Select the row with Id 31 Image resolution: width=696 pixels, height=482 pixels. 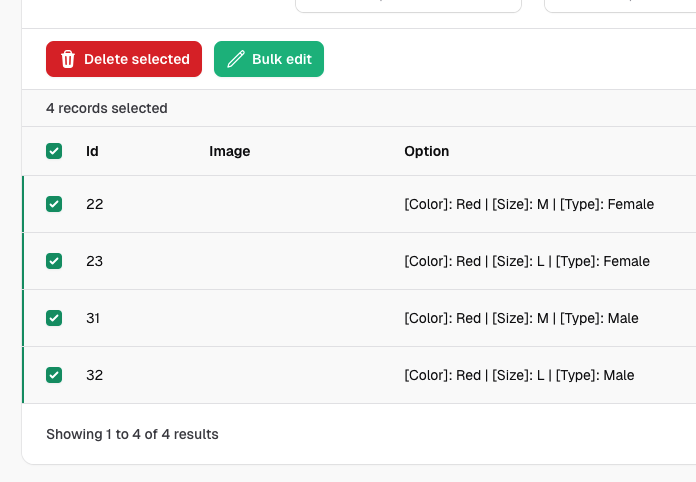pyautogui.click(x=94, y=318)
